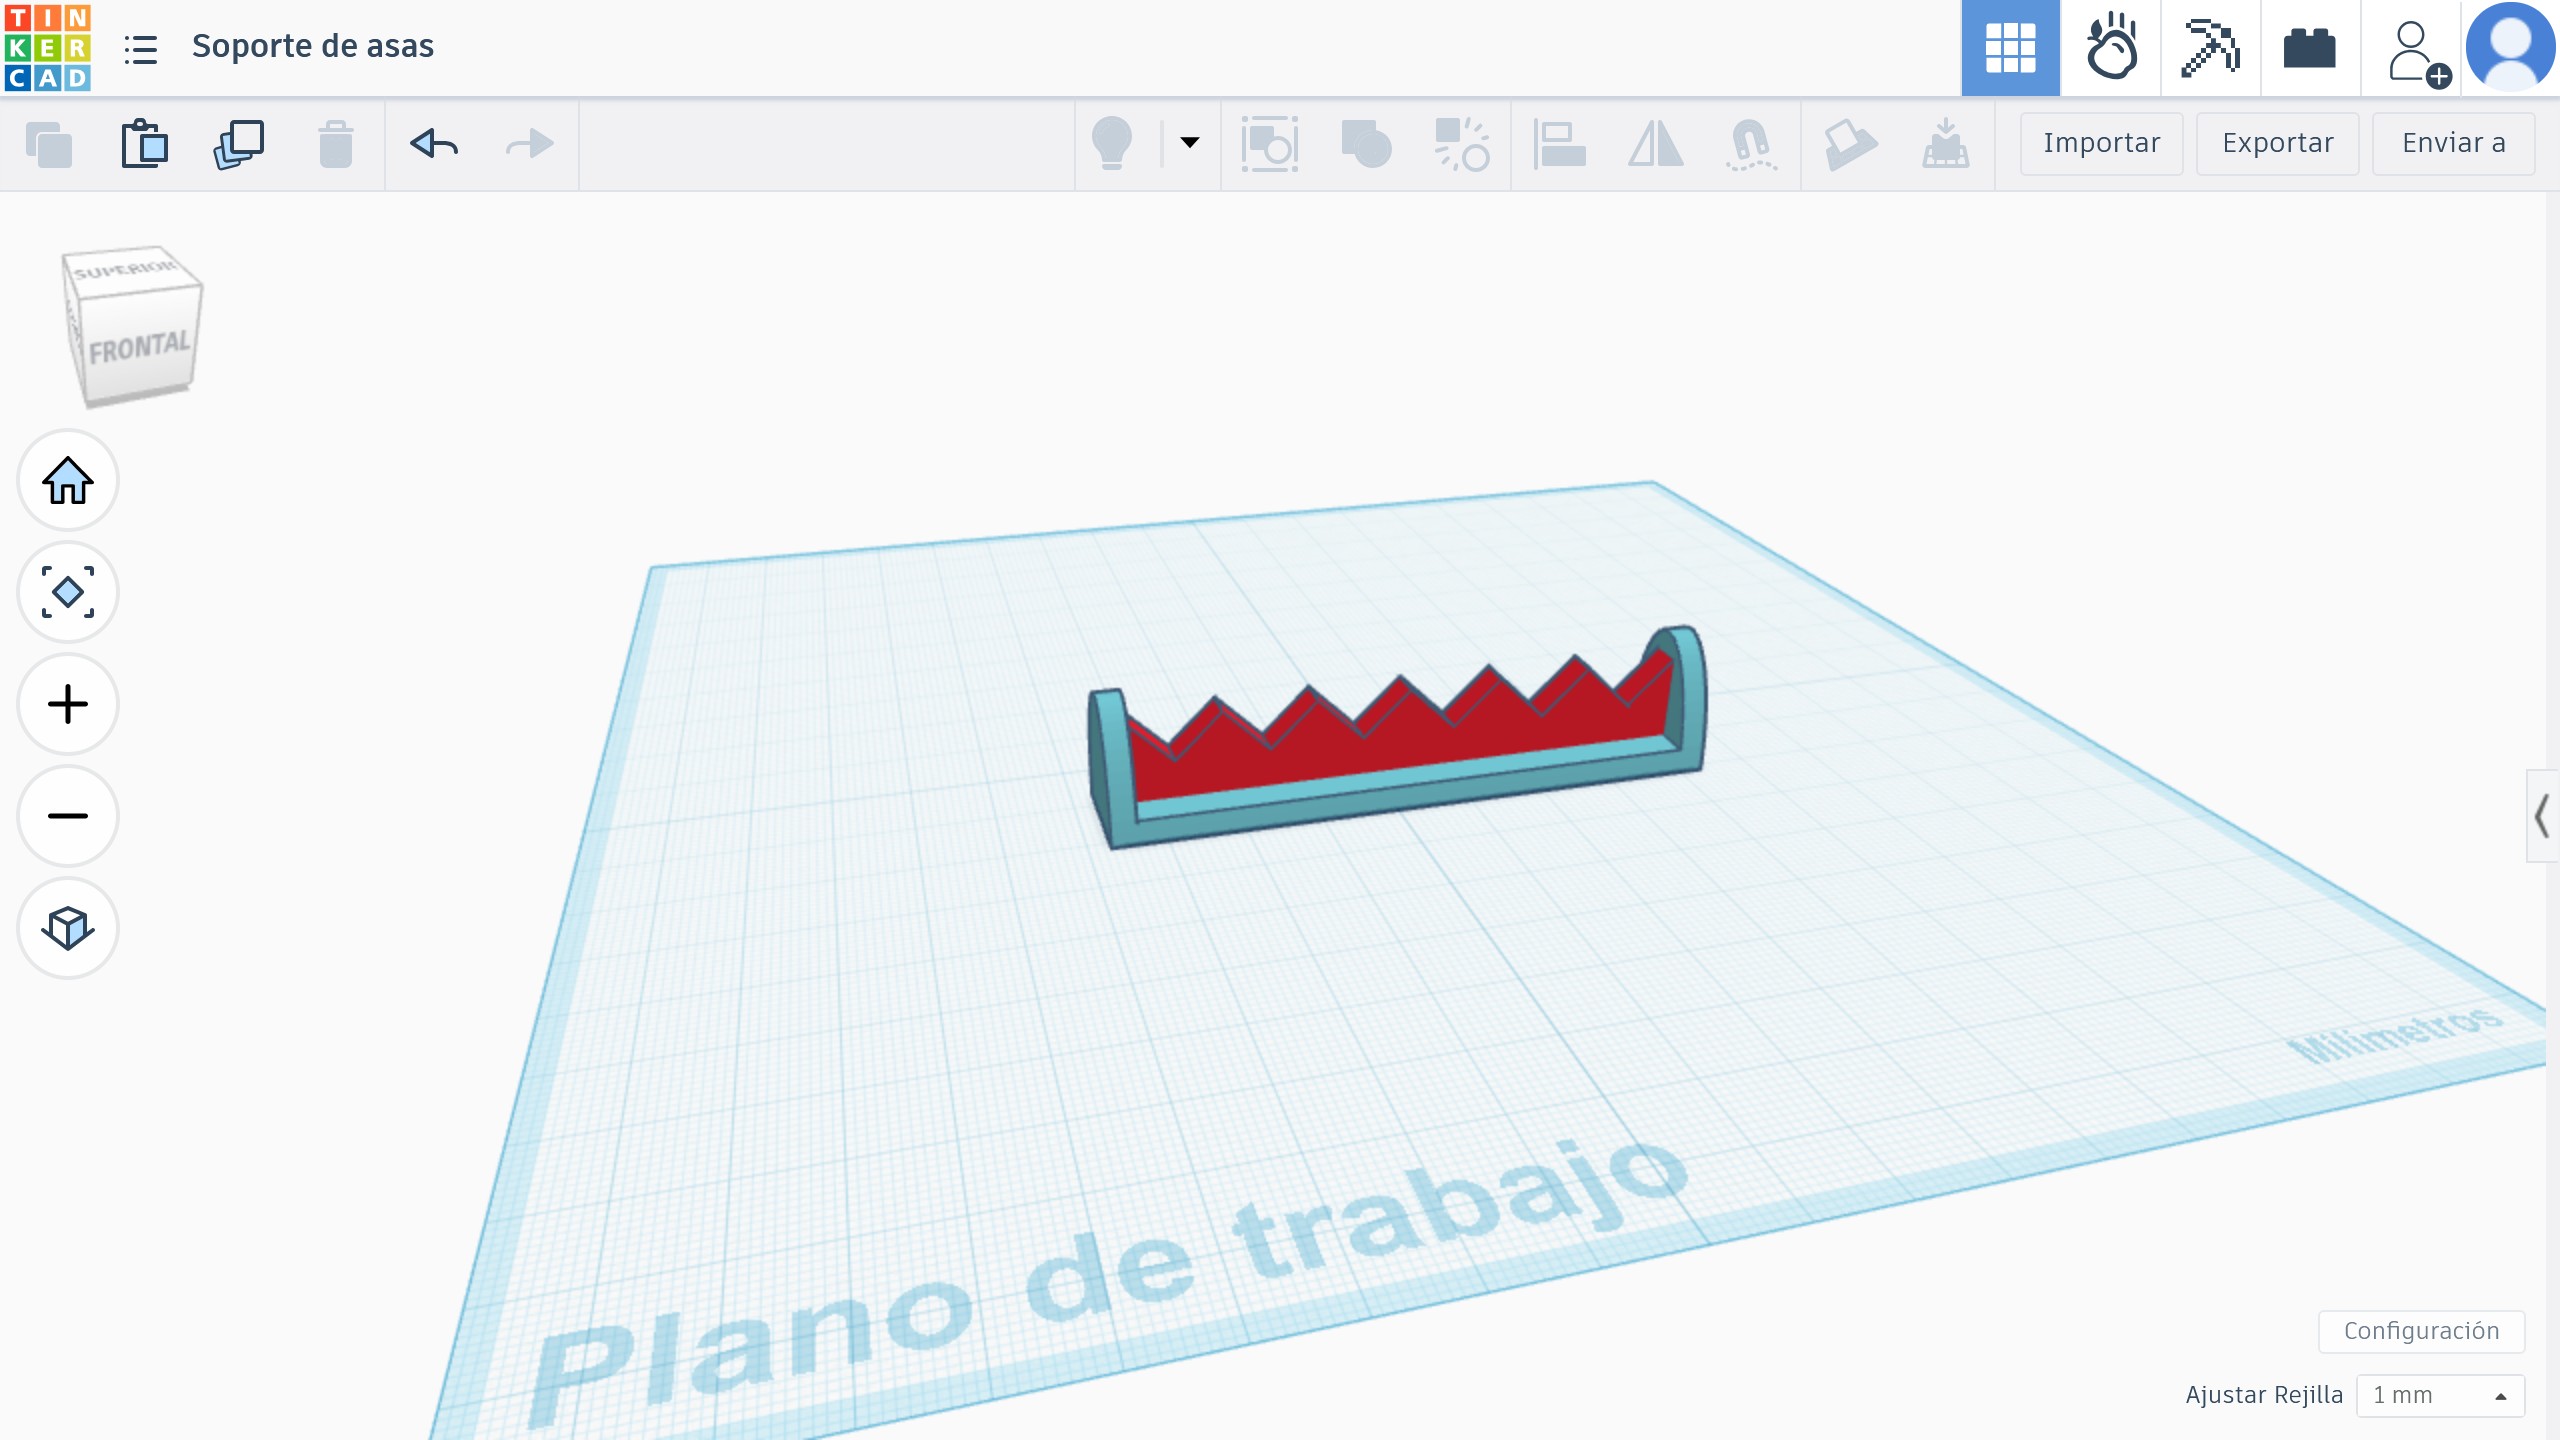This screenshot has height=1440, width=2560.
Task: Click FRONTAL face of view cube
Action: pos(140,349)
